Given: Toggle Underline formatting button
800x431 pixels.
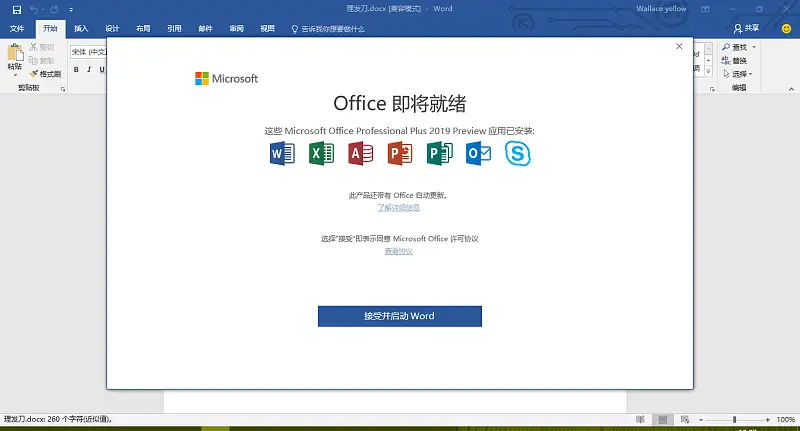Looking at the screenshot, I should point(102,69).
